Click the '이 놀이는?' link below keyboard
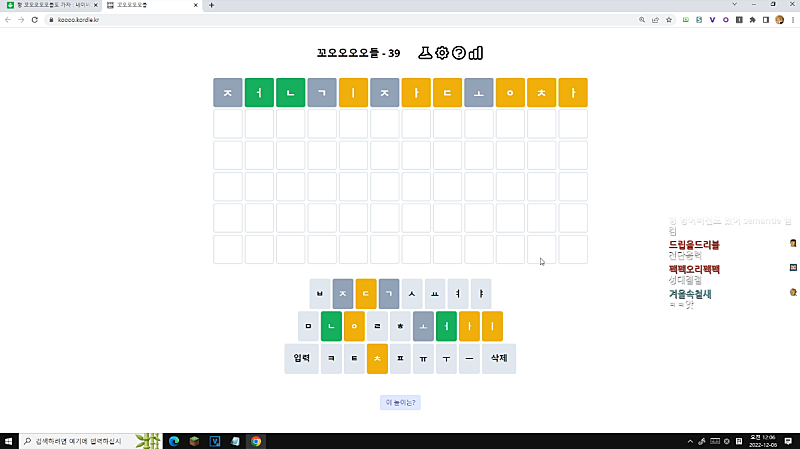The height and width of the screenshot is (449, 800). click(x=400, y=403)
